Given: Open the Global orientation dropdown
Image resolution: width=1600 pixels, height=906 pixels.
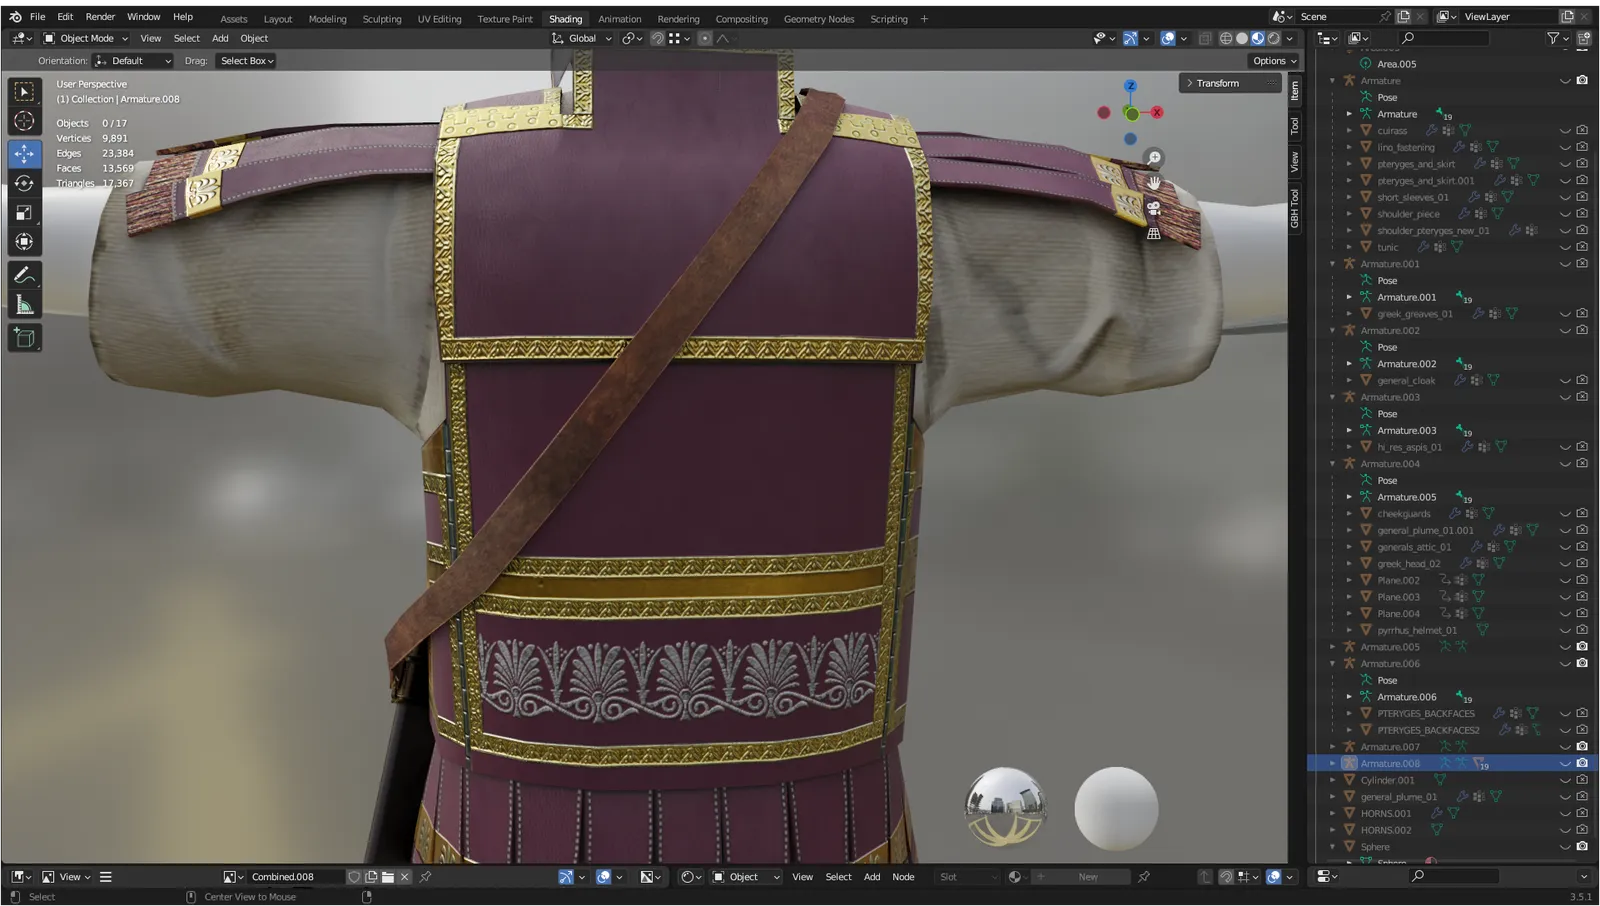Looking at the screenshot, I should (582, 38).
